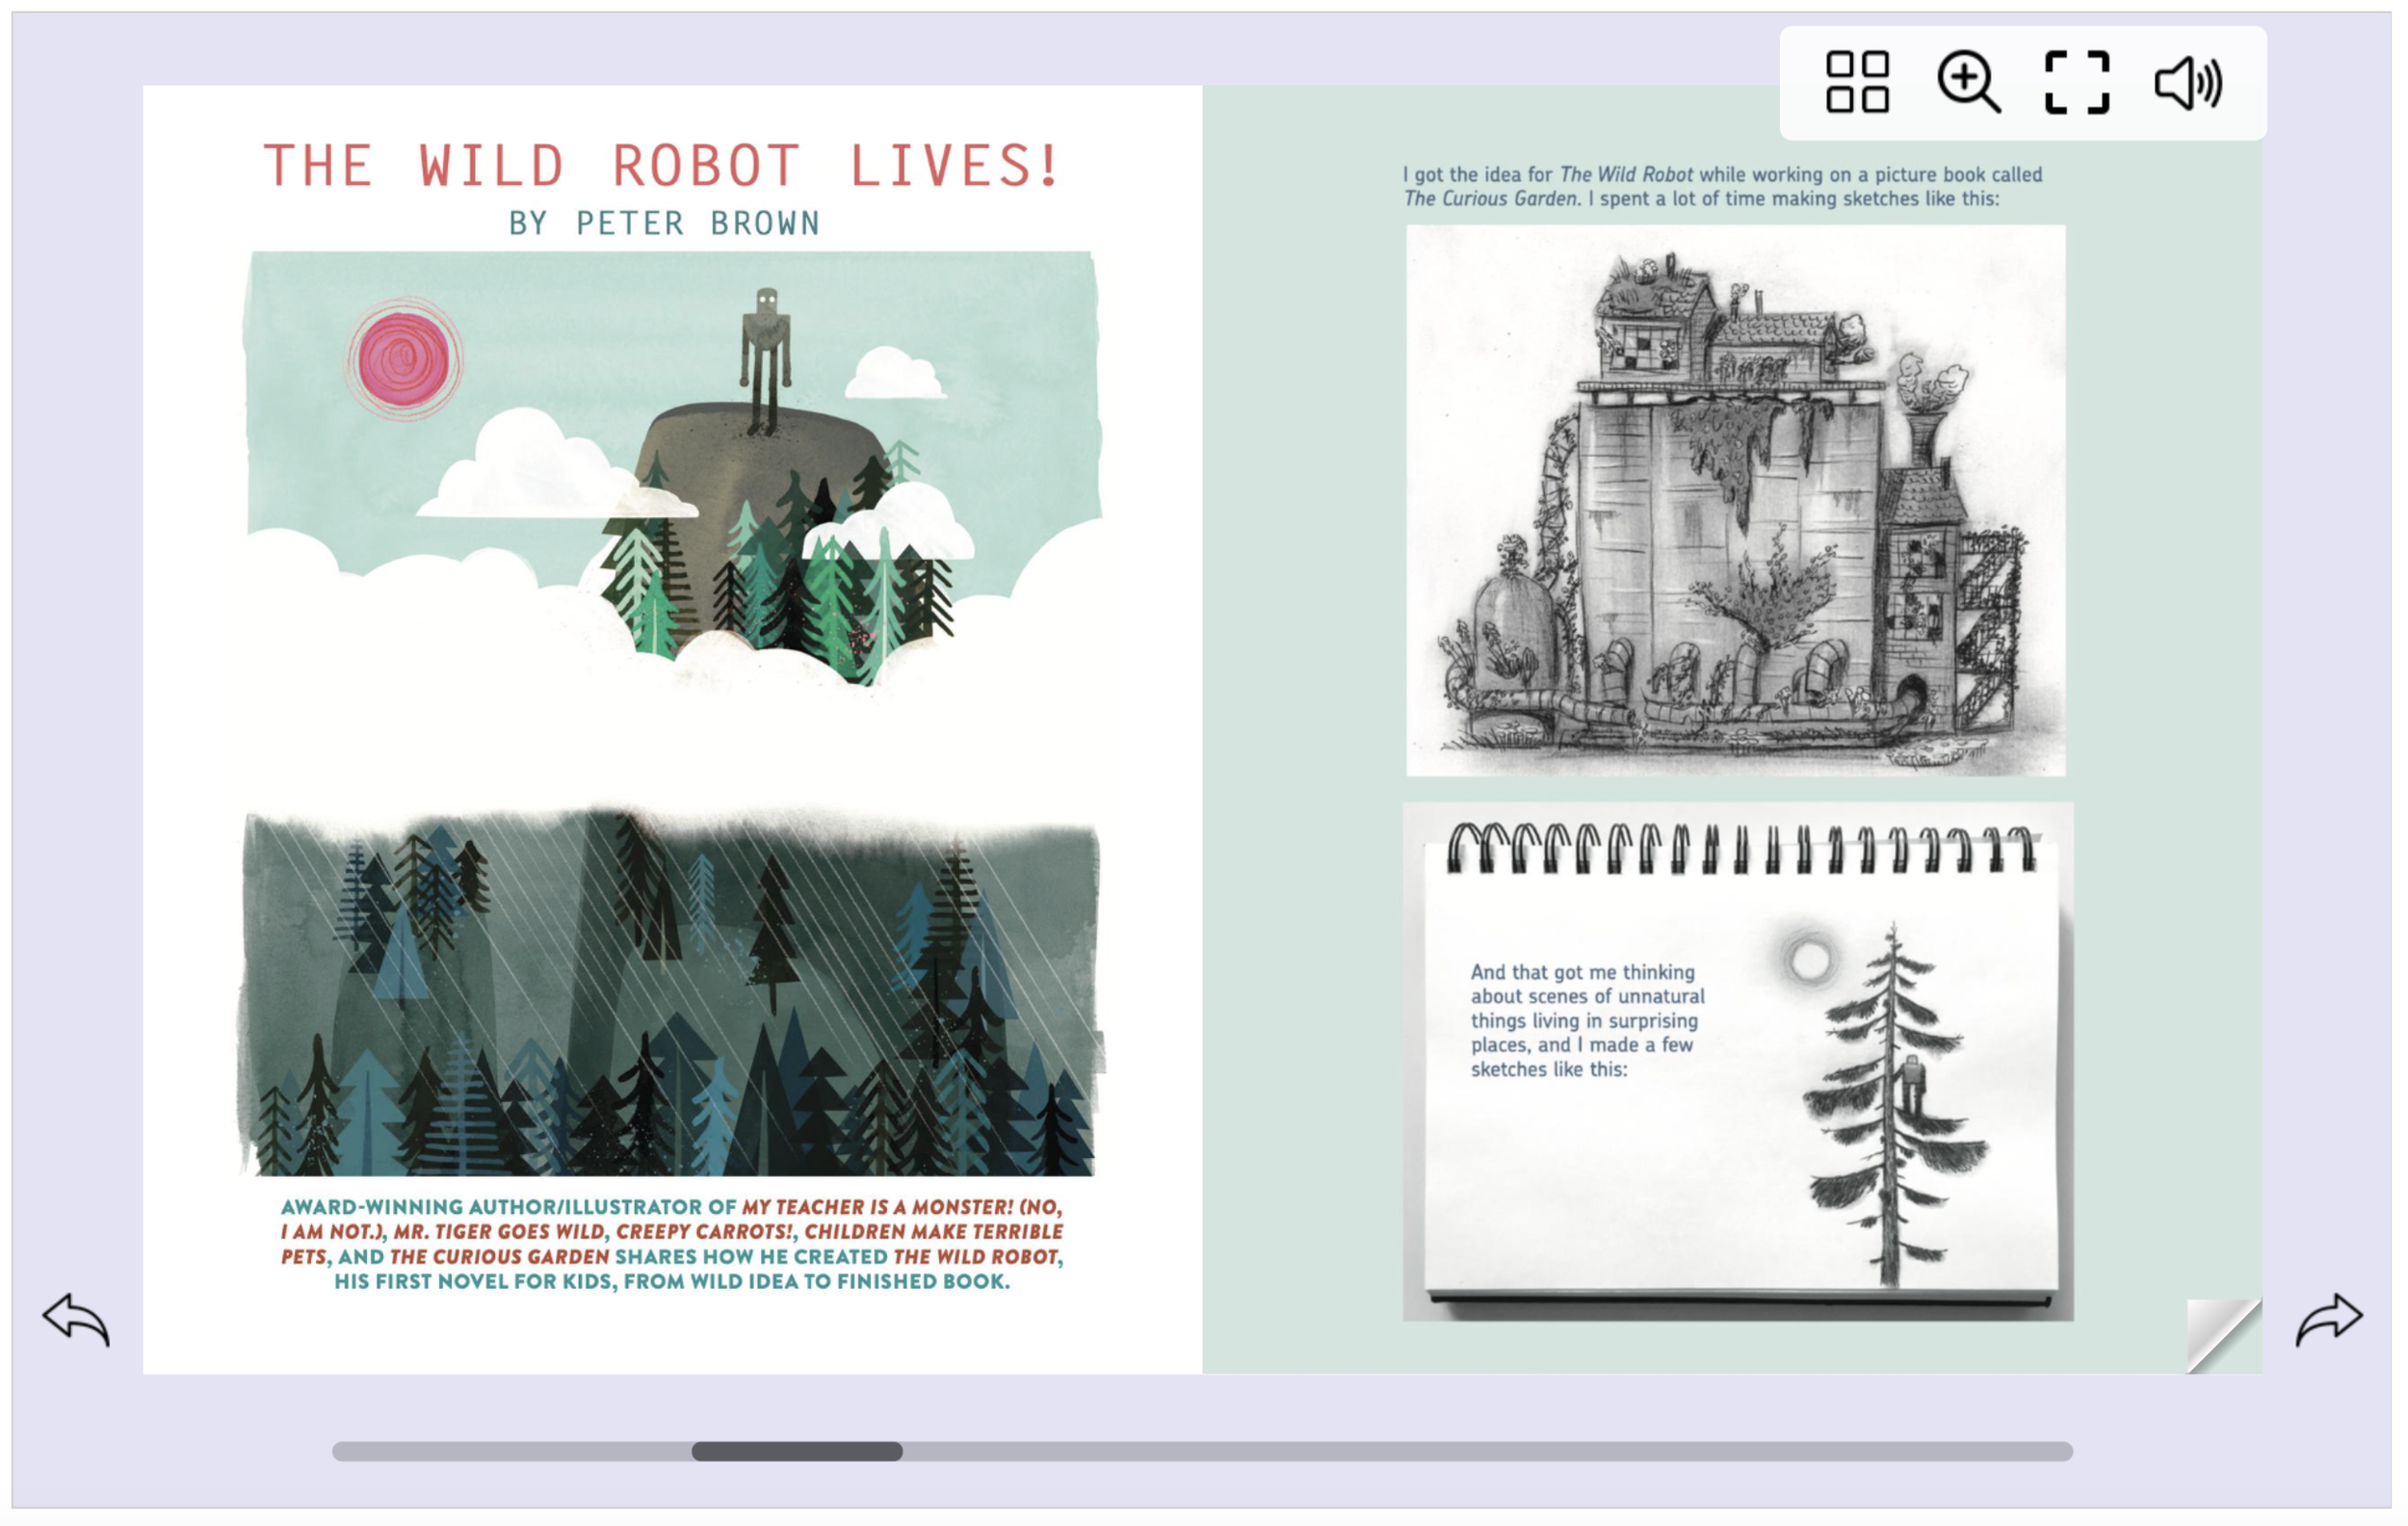The width and height of the screenshot is (2408, 1526).
Task: Toggle the sound speaker icon
Action: tap(2188, 82)
